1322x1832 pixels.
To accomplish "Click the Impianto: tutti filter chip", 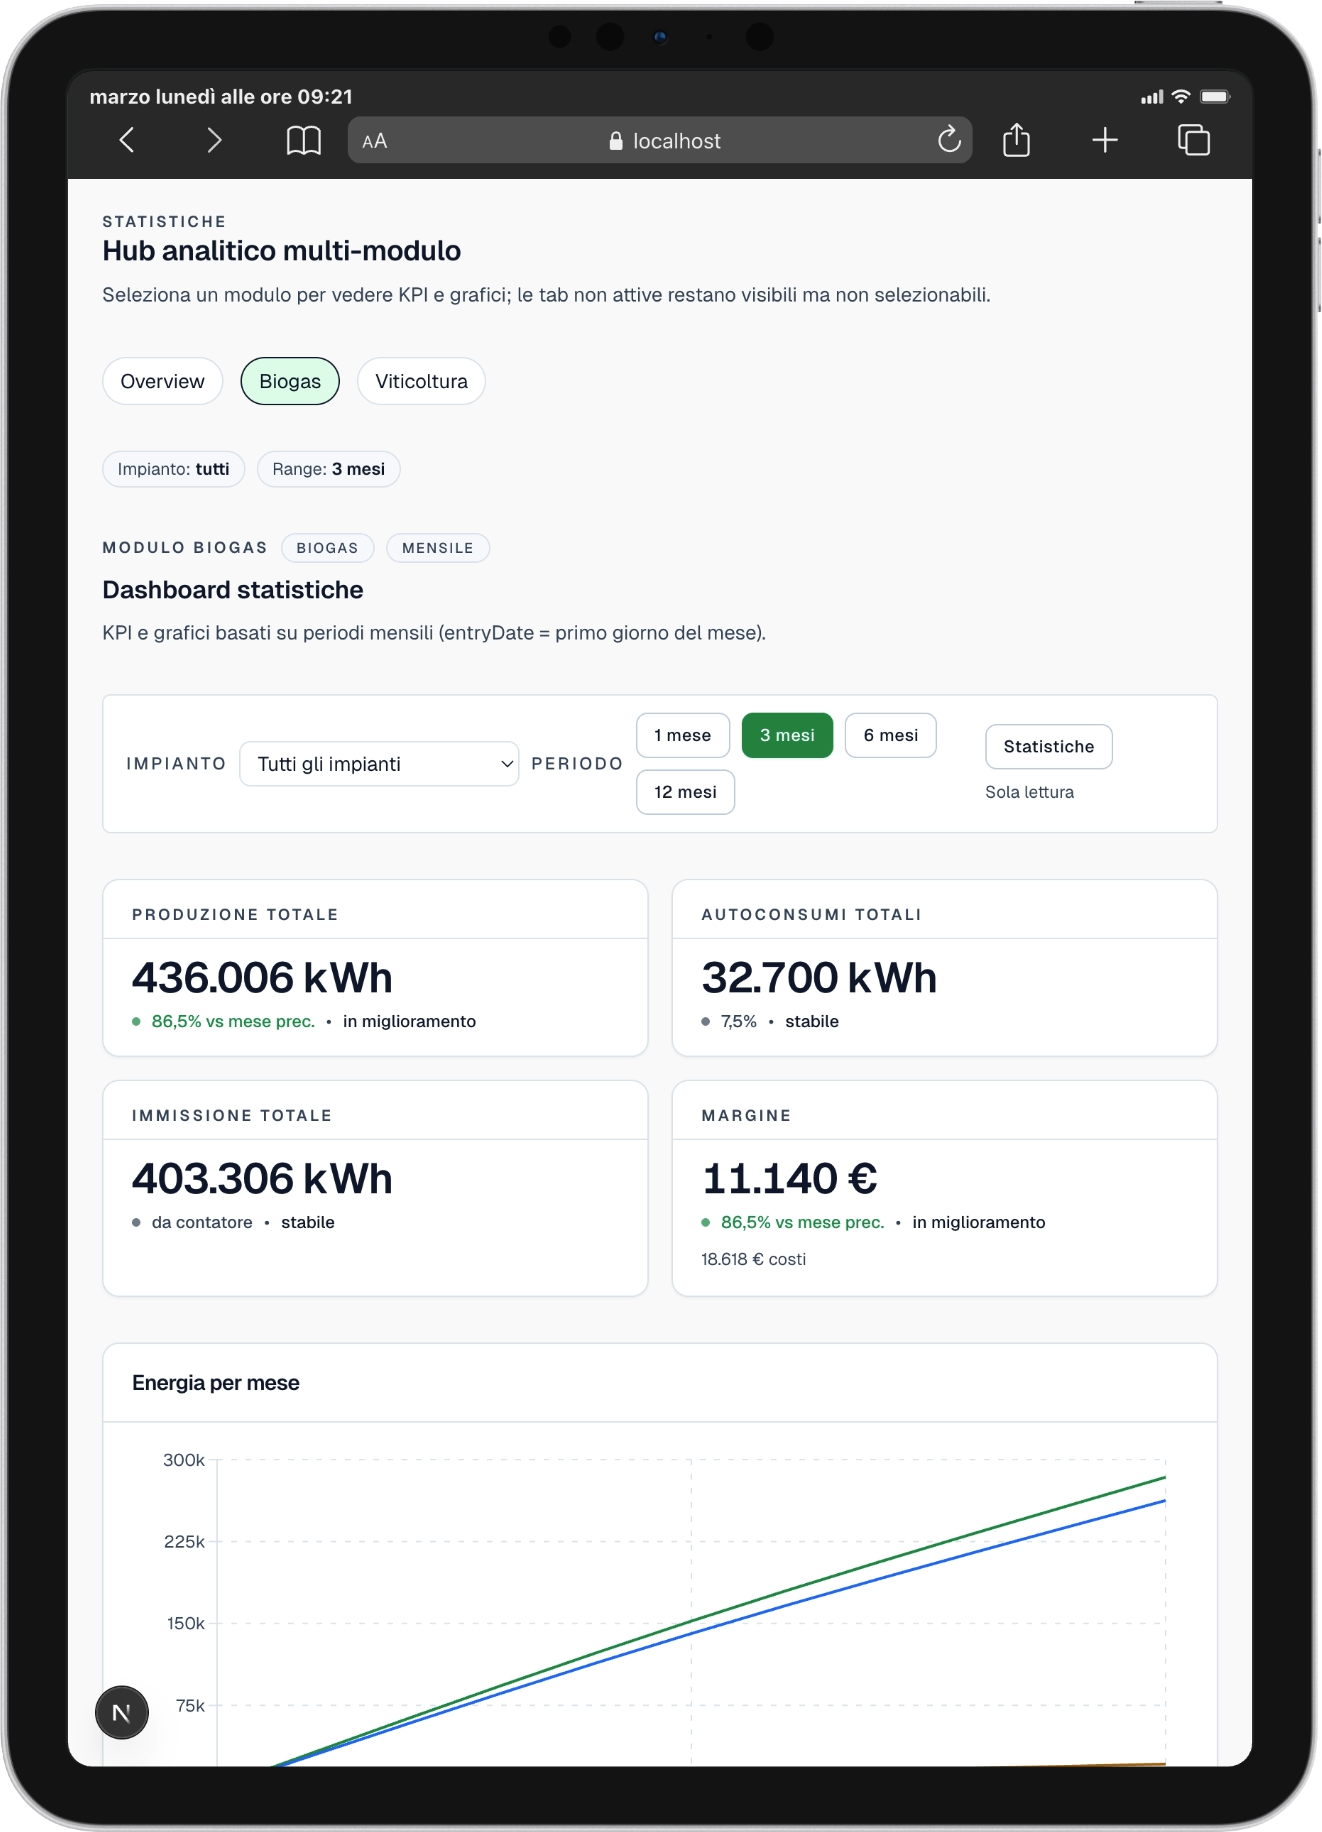I will [x=173, y=469].
